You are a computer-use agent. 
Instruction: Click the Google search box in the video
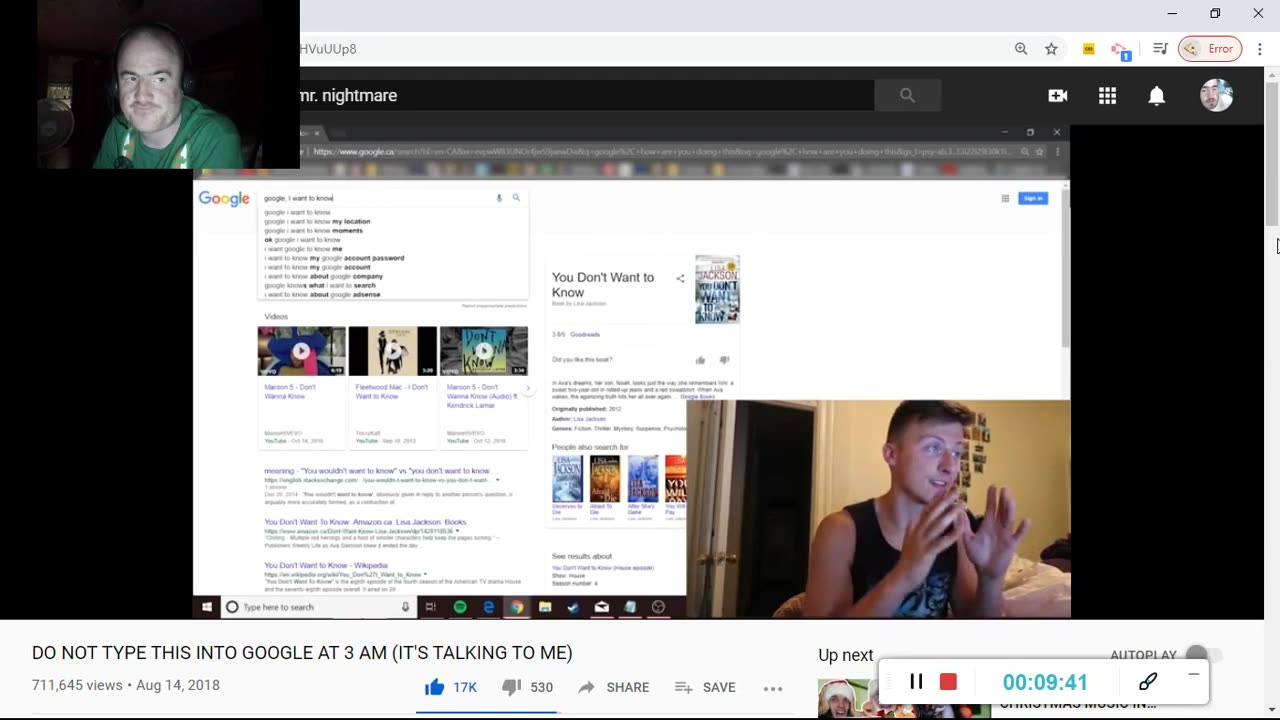[x=392, y=198]
